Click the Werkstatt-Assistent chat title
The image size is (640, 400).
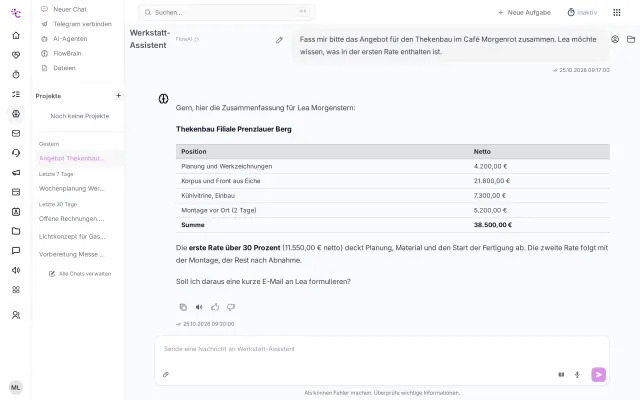(150, 39)
